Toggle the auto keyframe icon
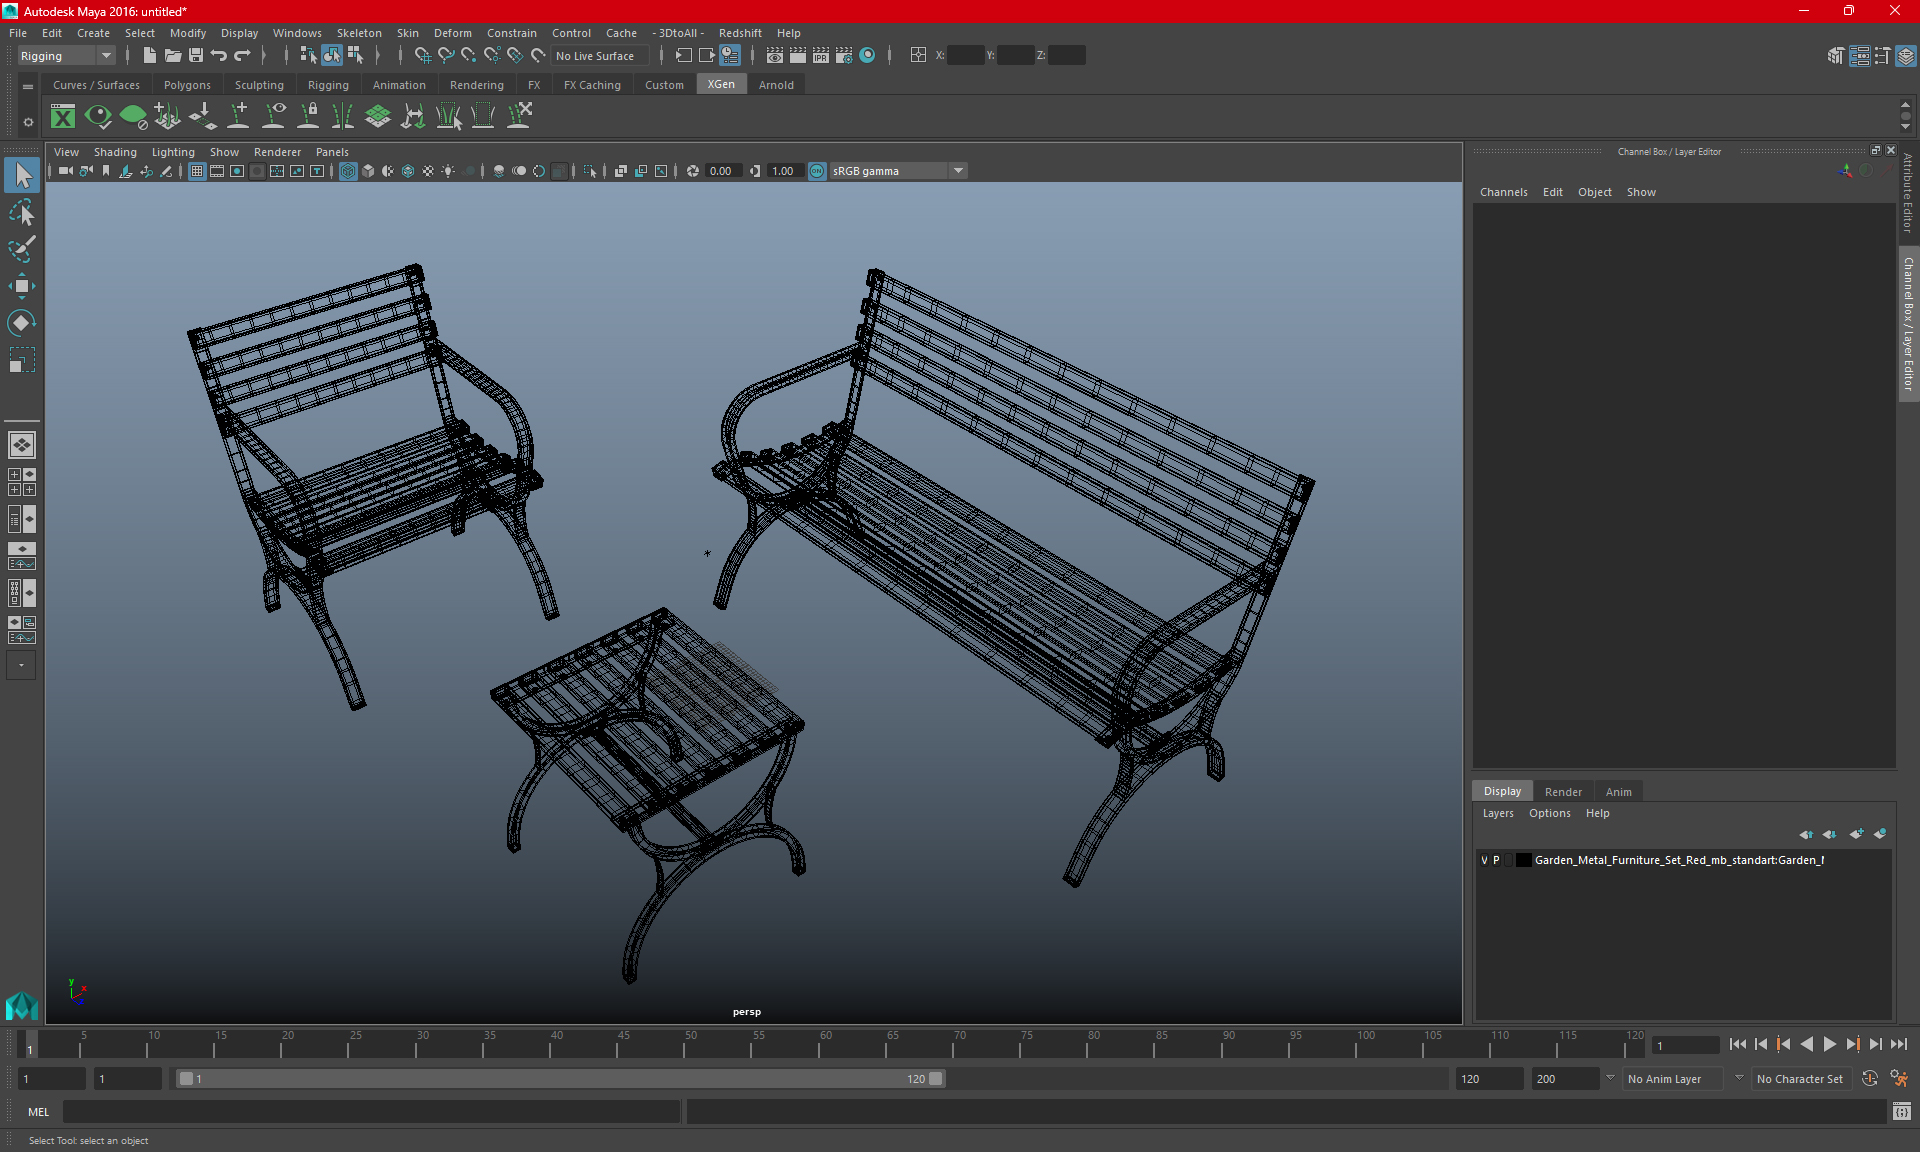This screenshot has width=1920, height=1152. (1870, 1079)
